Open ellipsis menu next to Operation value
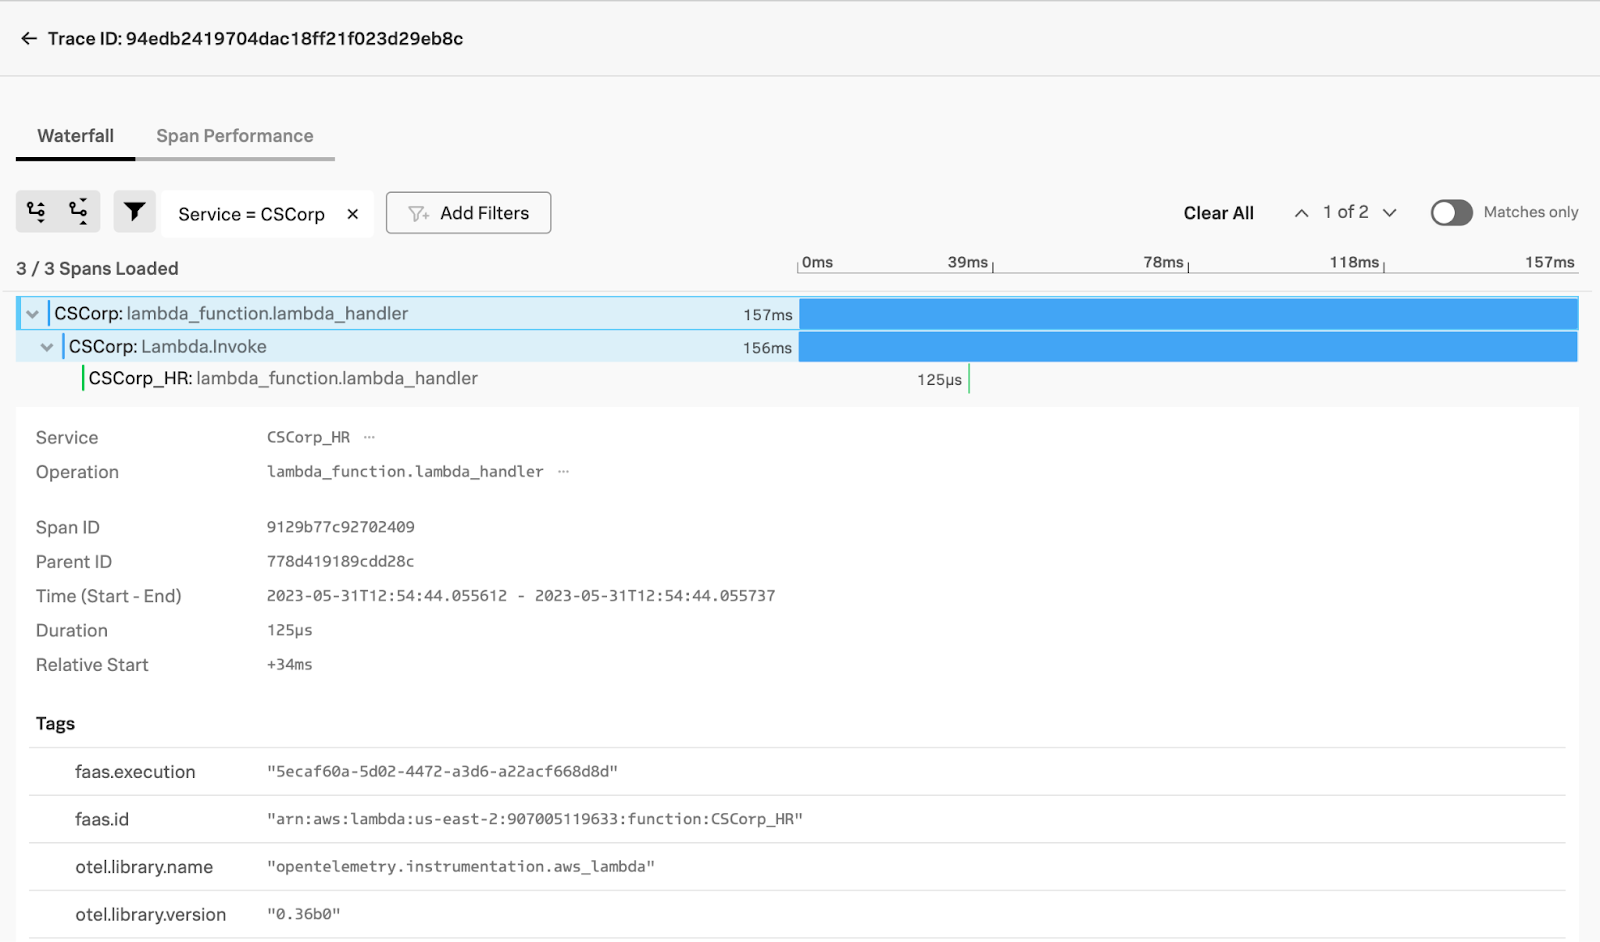This screenshot has height=942, width=1600. pyautogui.click(x=564, y=472)
